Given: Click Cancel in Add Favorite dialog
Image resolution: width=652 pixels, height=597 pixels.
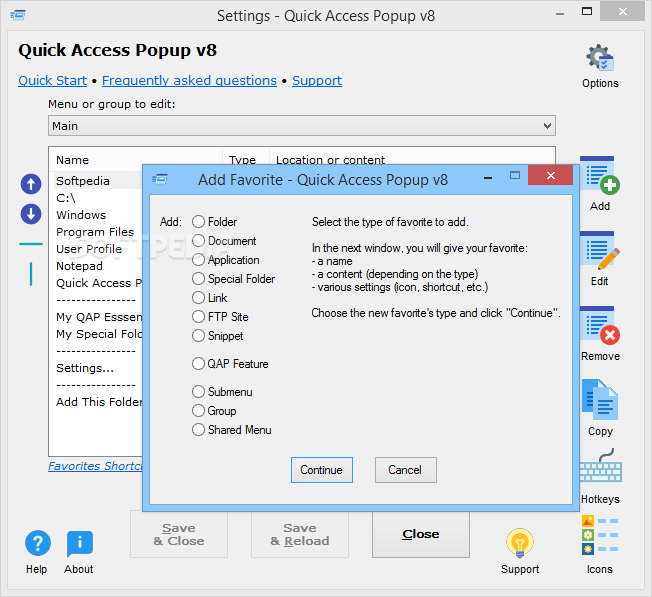Looking at the screenshot, I should [x=405, y=470].
